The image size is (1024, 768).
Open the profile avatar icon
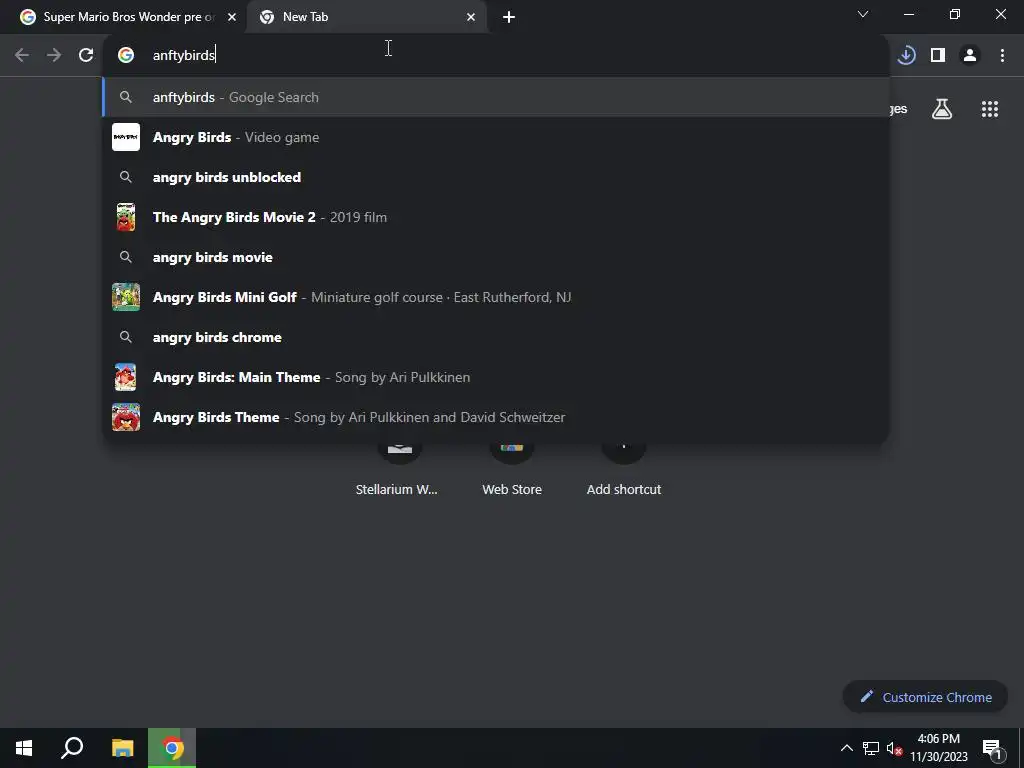point(970,55)
